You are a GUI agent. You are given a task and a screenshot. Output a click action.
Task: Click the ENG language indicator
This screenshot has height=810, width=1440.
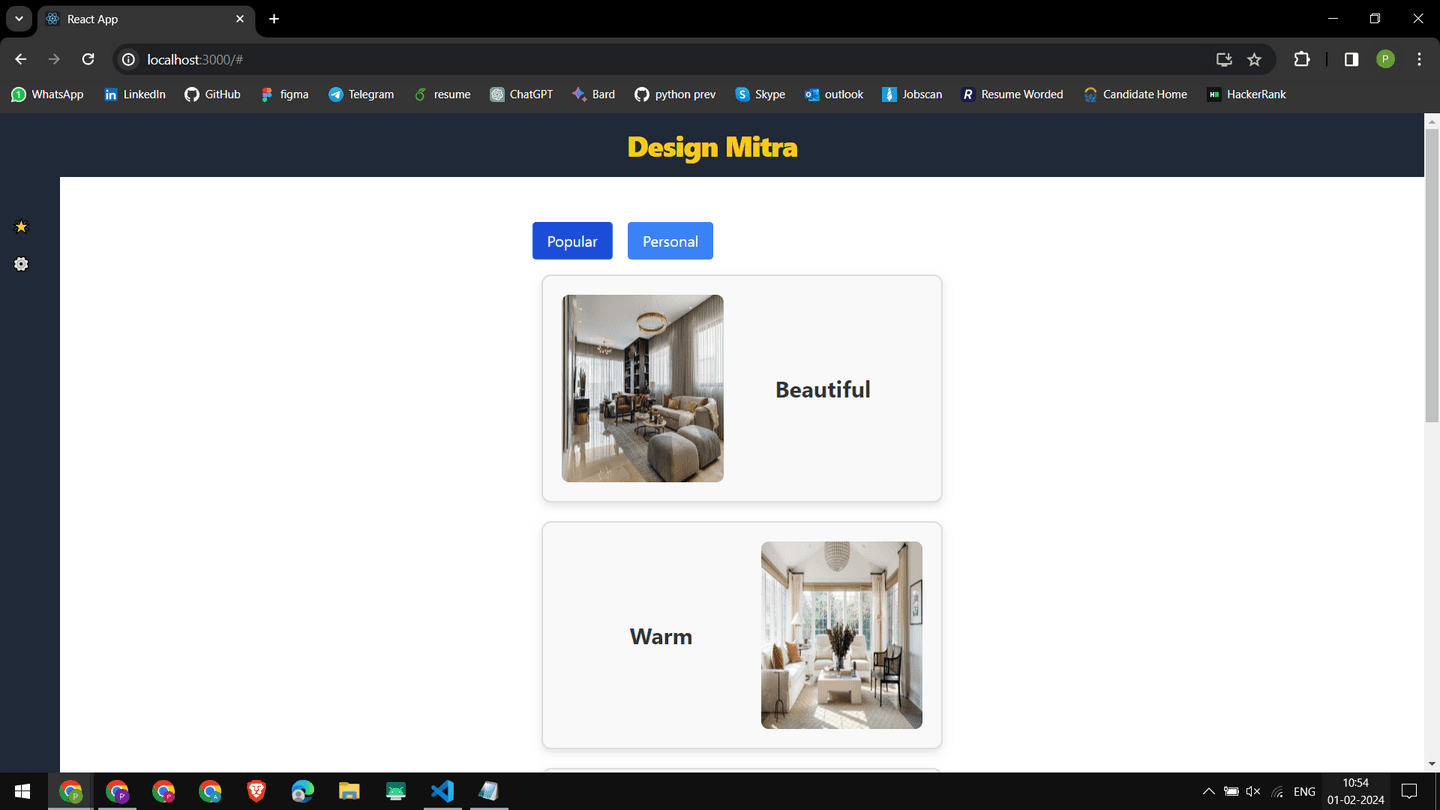[1304, 791]
